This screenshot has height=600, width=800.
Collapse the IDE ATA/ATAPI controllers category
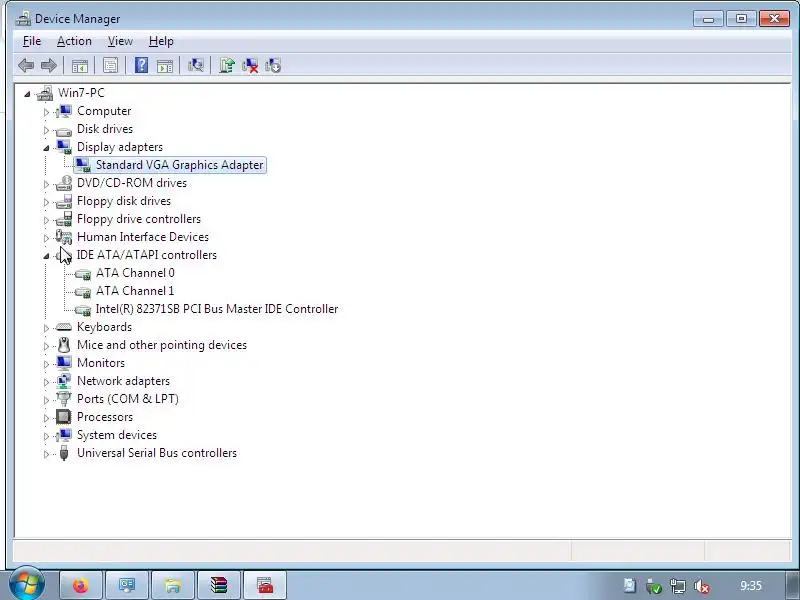46,256
